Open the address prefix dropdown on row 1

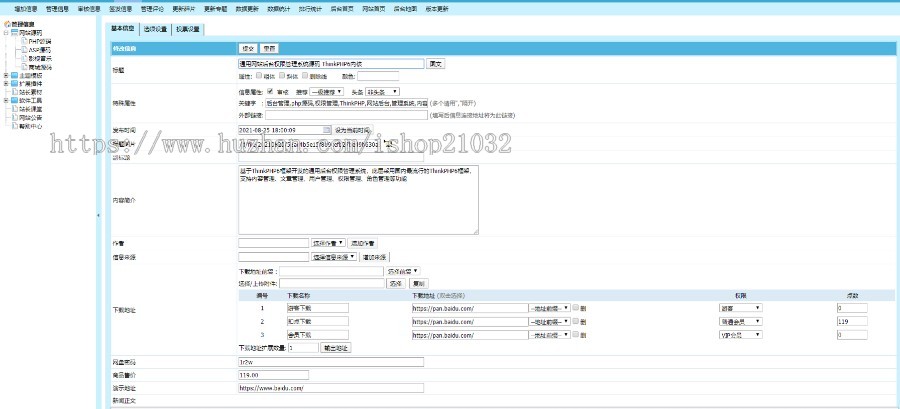[x=549, y=308]
